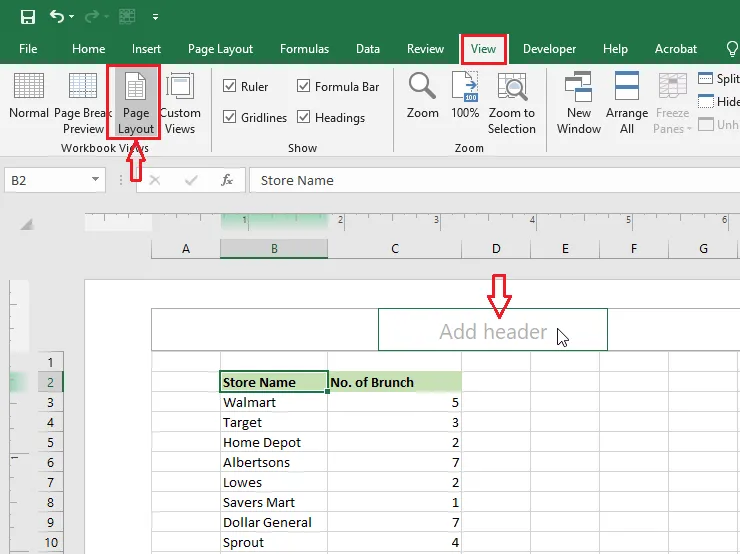
Task: Select column D header
Action: (x=496, y=249)
